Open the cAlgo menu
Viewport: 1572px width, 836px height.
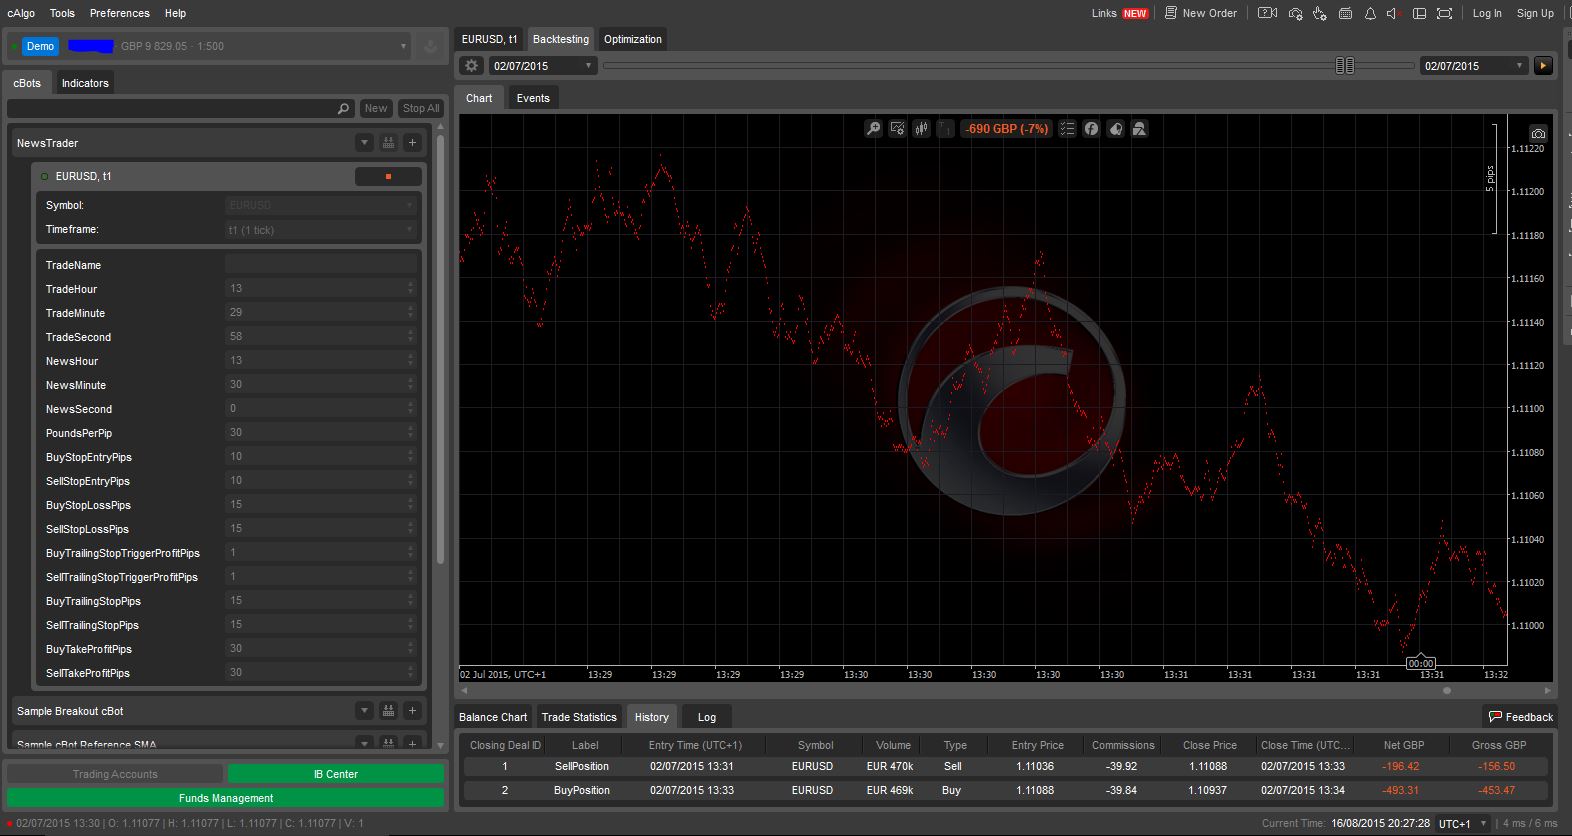(x=21, y=13)
